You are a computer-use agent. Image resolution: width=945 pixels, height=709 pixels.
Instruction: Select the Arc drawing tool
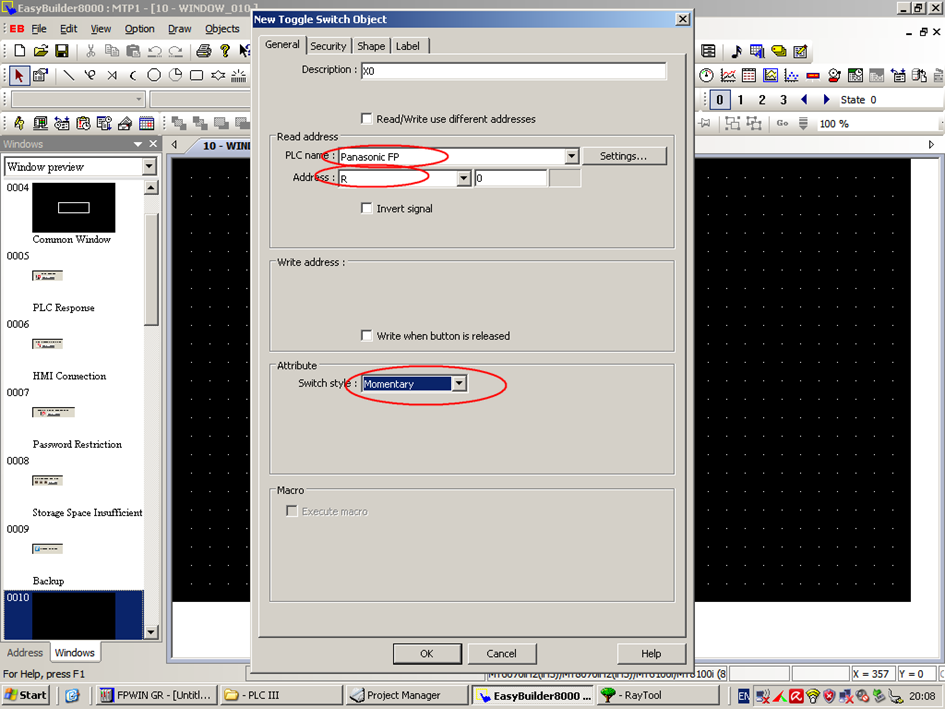(134, 75)
